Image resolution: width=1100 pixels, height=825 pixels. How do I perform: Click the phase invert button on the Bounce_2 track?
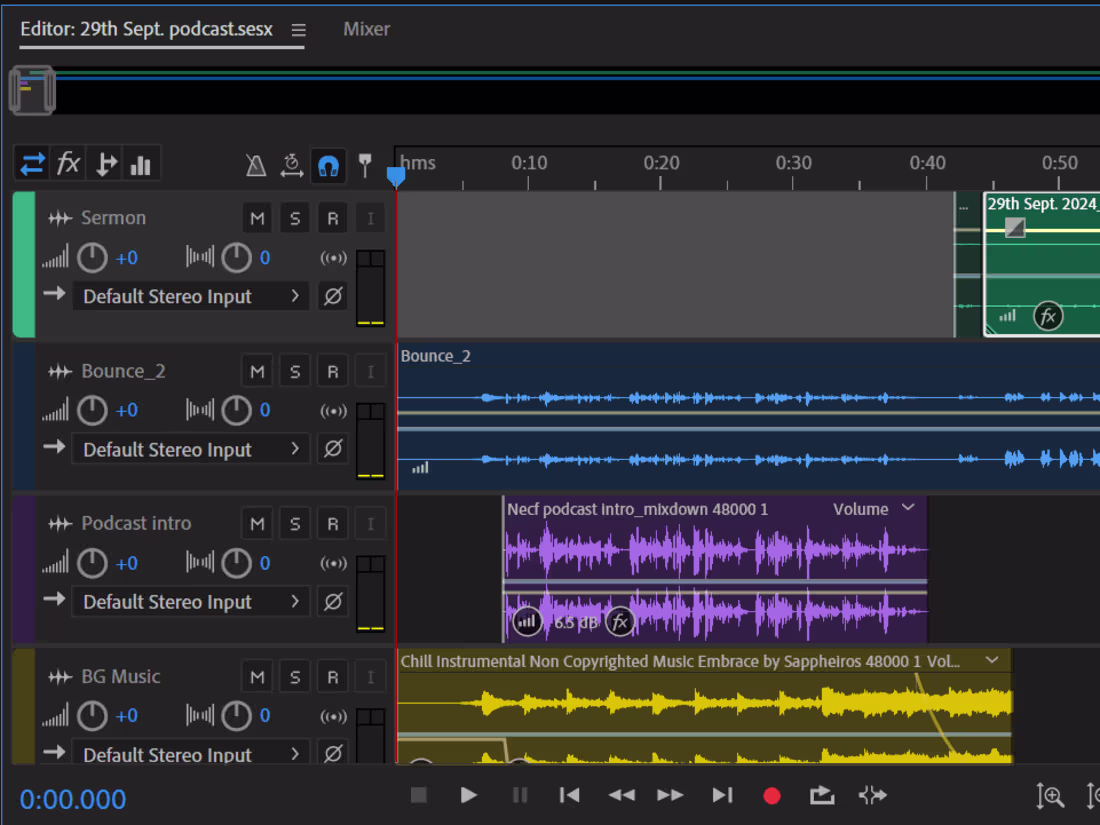pos(332,448)
